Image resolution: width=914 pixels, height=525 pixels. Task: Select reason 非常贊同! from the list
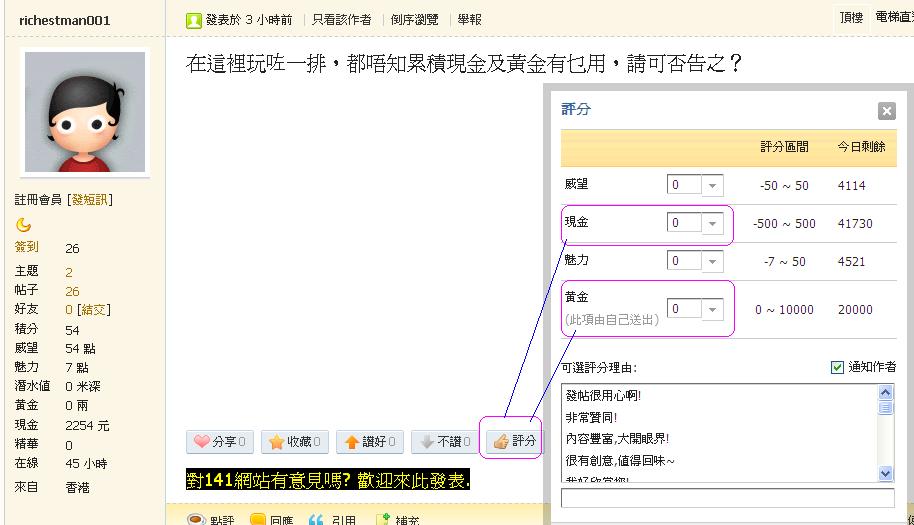point(602,416)
